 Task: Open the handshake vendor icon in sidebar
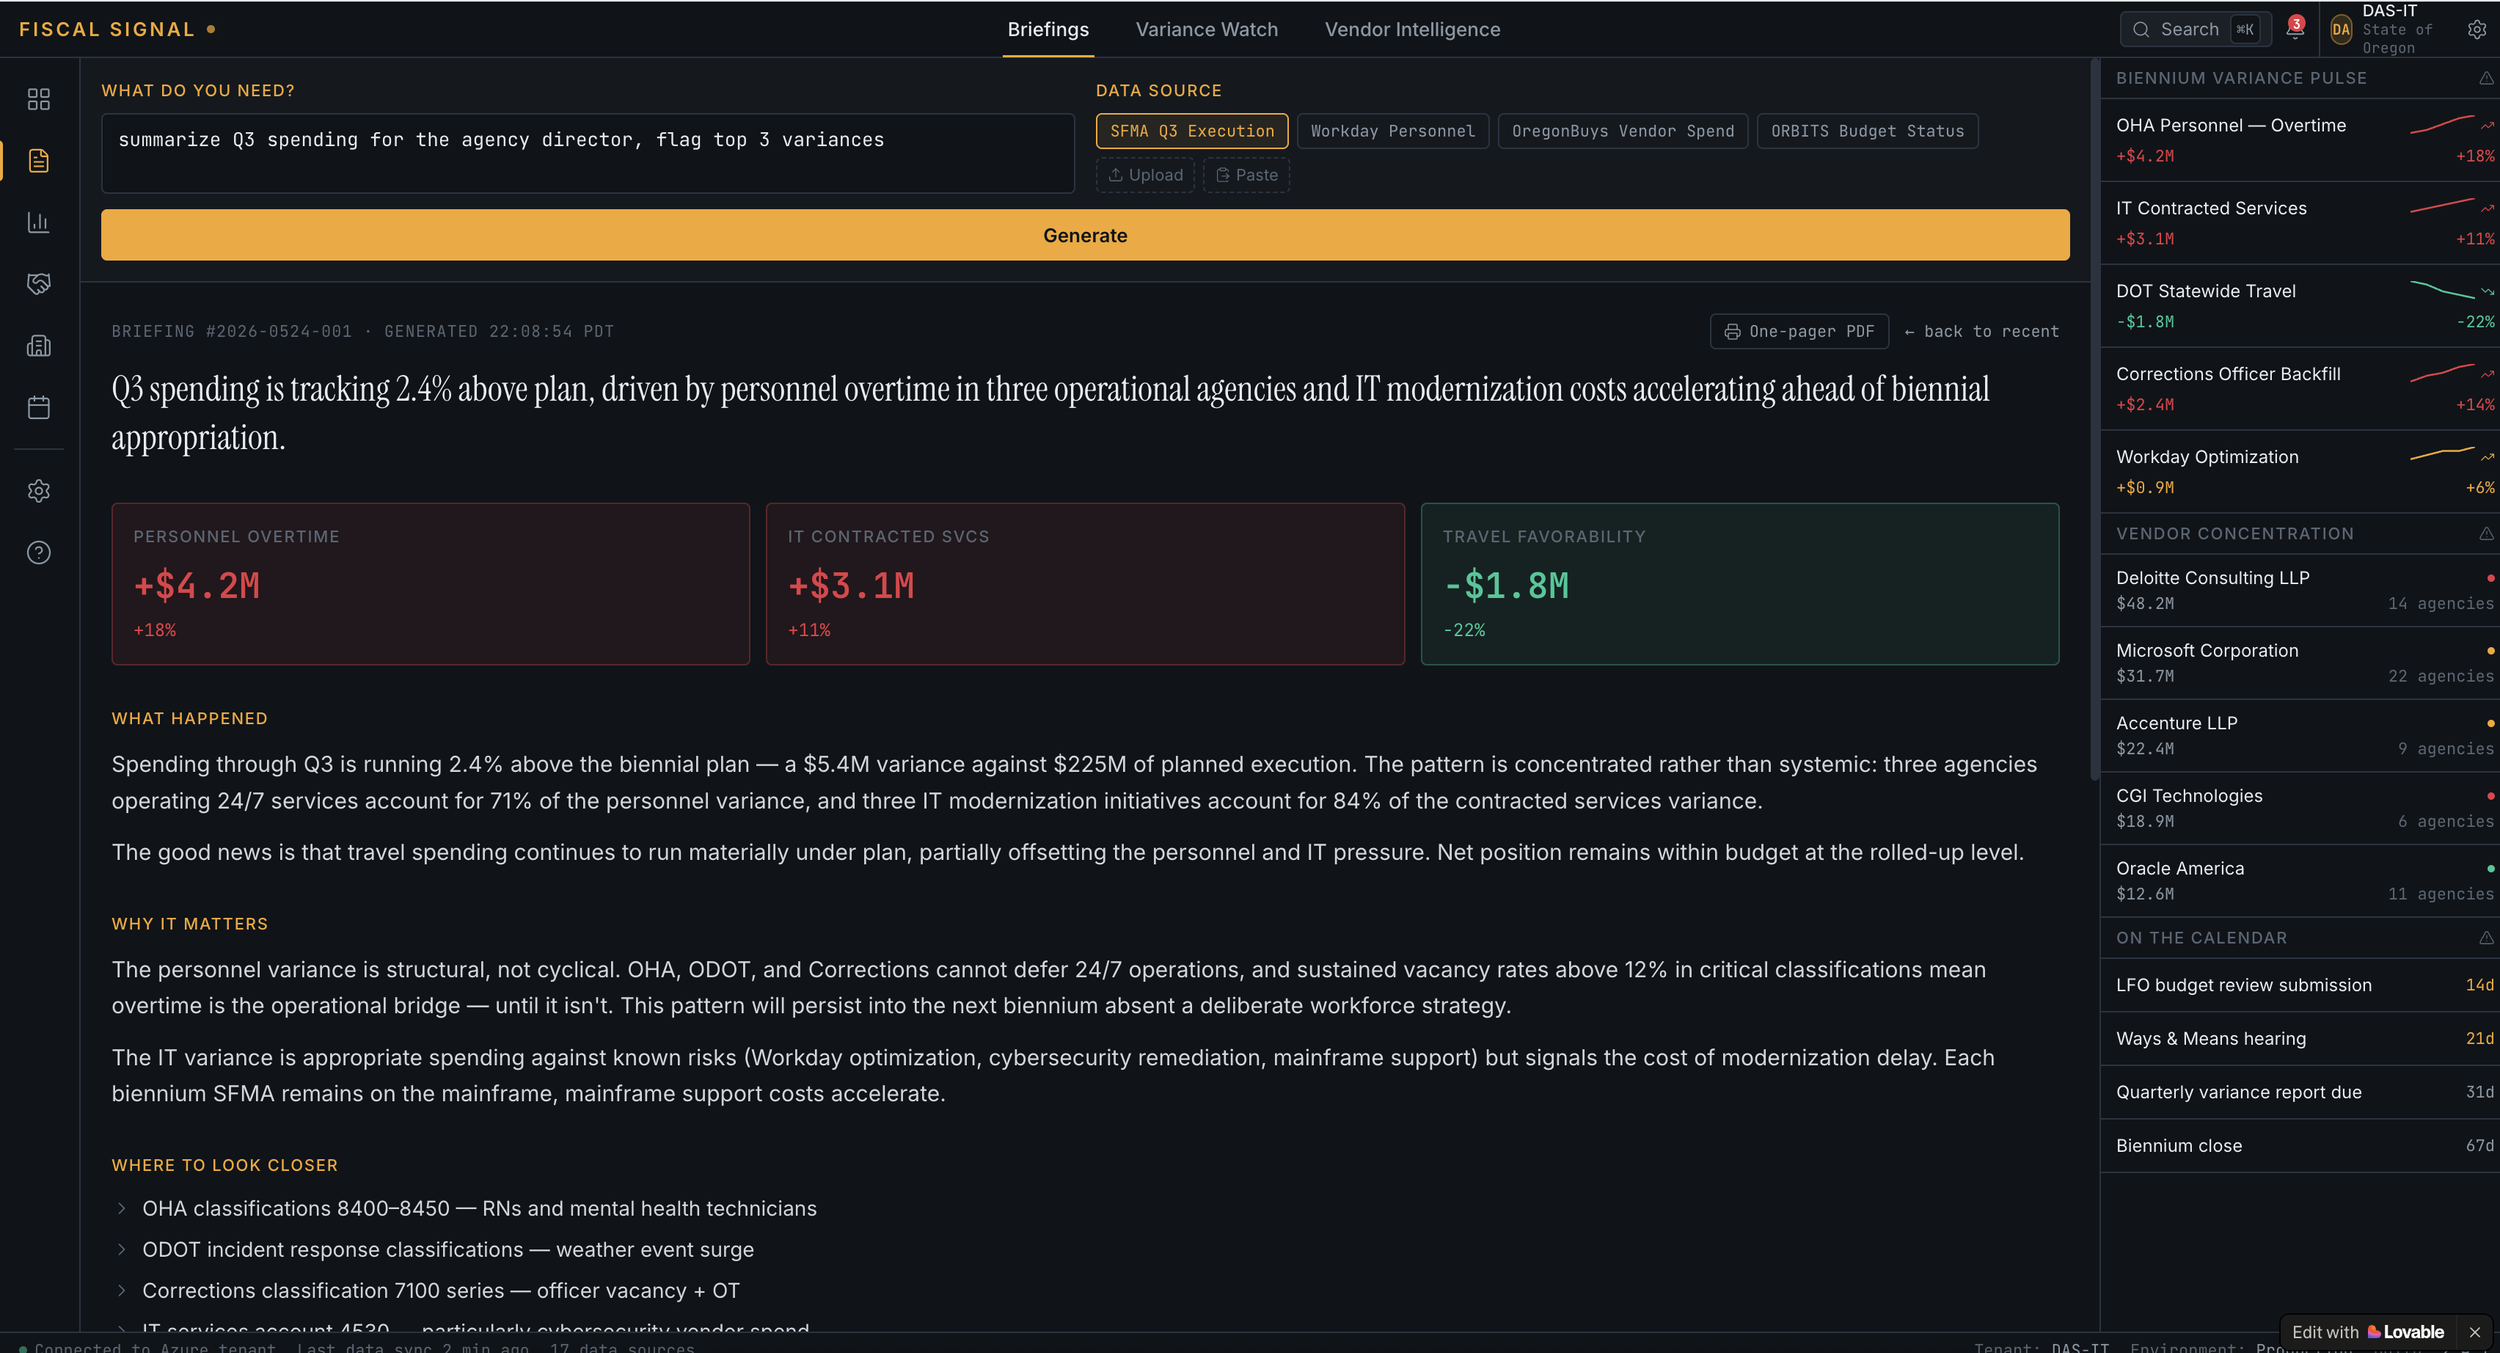(x=39, y=284)
